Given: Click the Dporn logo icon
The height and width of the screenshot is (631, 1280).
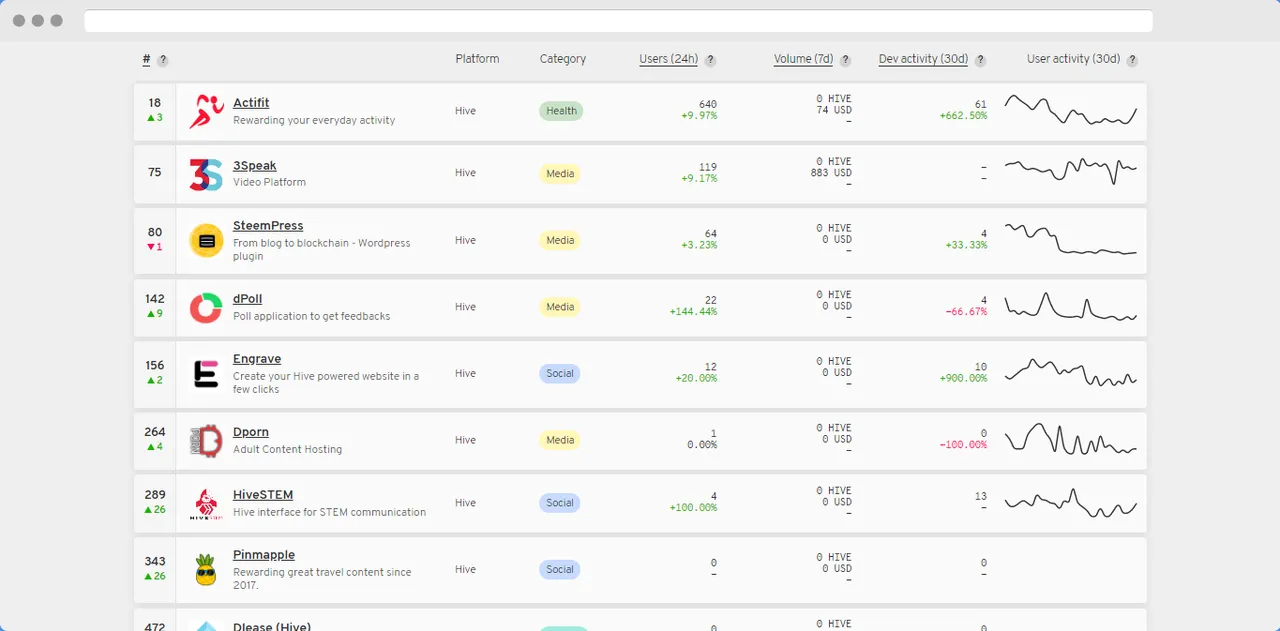Looking at the screenshot, I should pyautogui.click(x=206, y=441).
